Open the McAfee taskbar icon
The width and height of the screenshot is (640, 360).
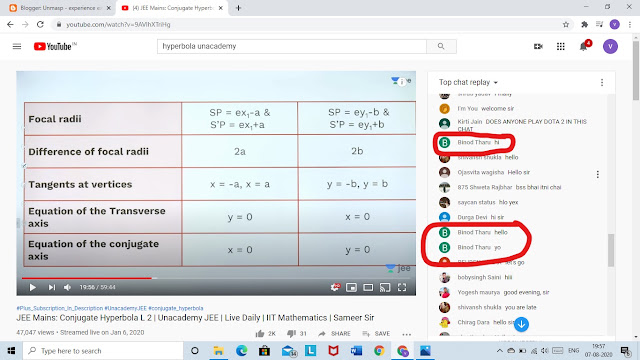333,351
